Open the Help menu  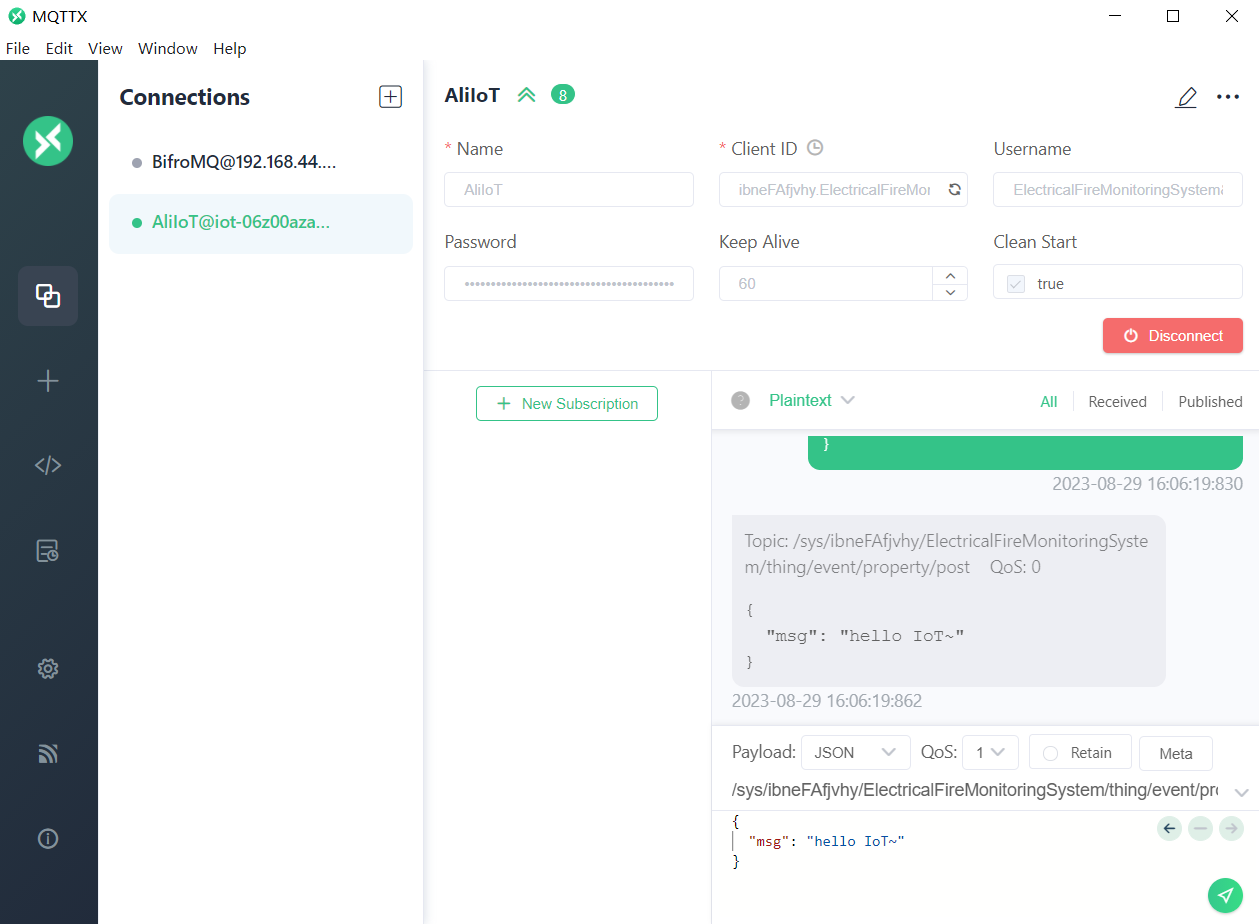click(x=229, y=48)
